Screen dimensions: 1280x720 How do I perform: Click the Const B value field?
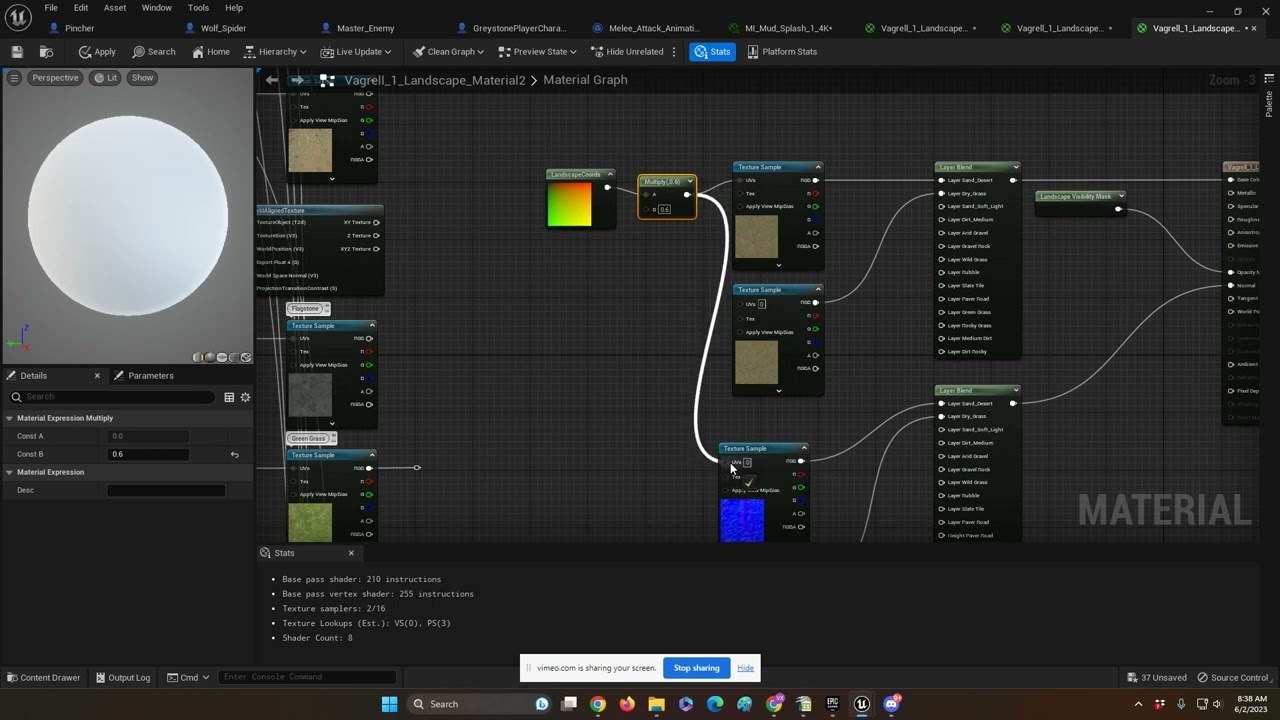(148, 454)
